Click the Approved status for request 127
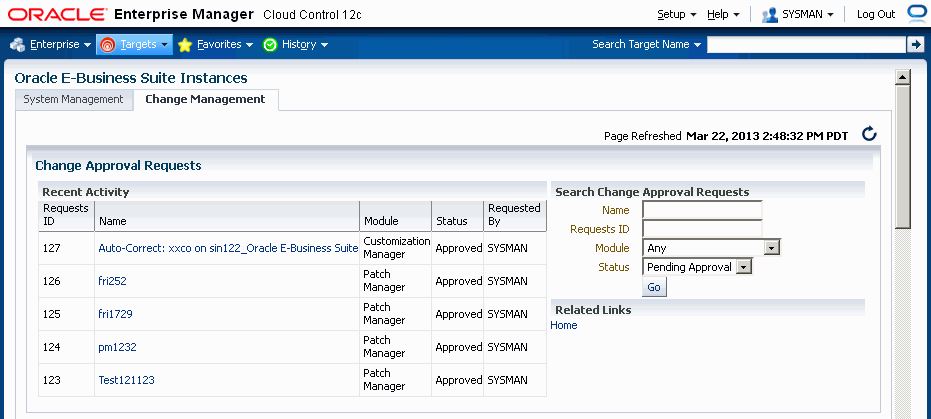This screenshot has width=931, height=419. [458, 248]
